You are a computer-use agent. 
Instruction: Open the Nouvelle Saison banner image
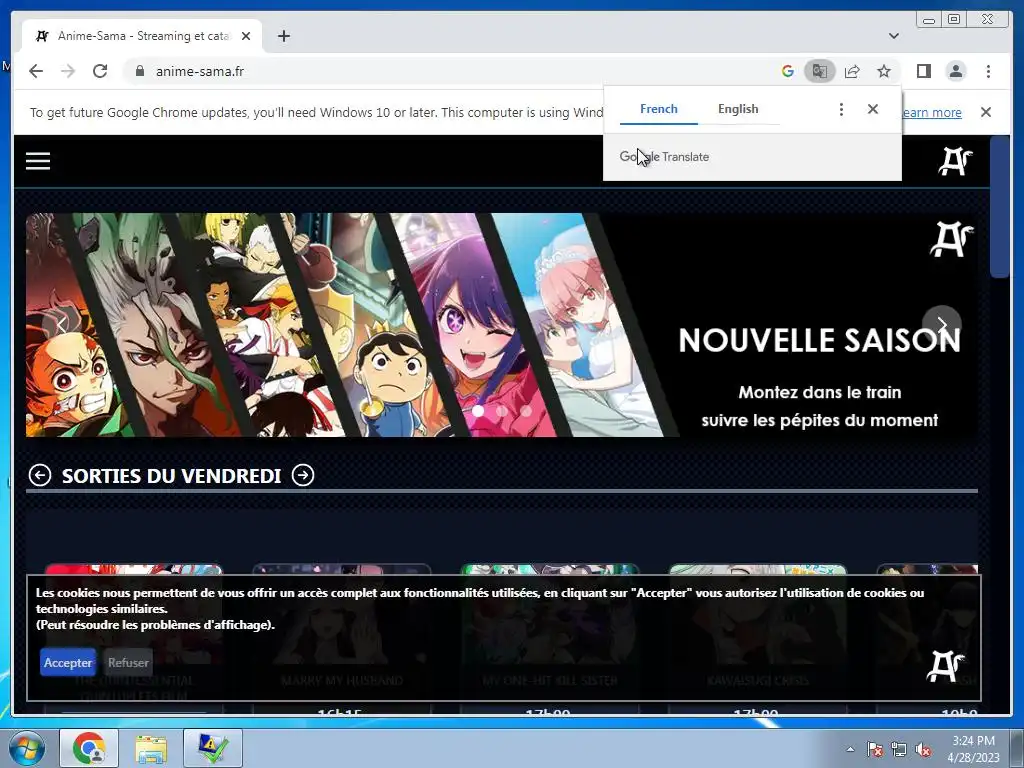coord(502,325)
